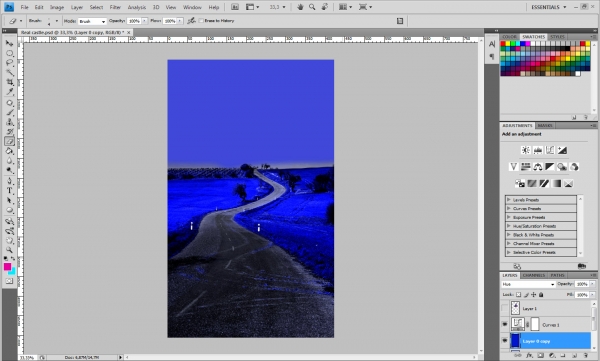This screenshot has height=361, width=600.
Task: Select the History Brush tool
Action: pos(9,132)
